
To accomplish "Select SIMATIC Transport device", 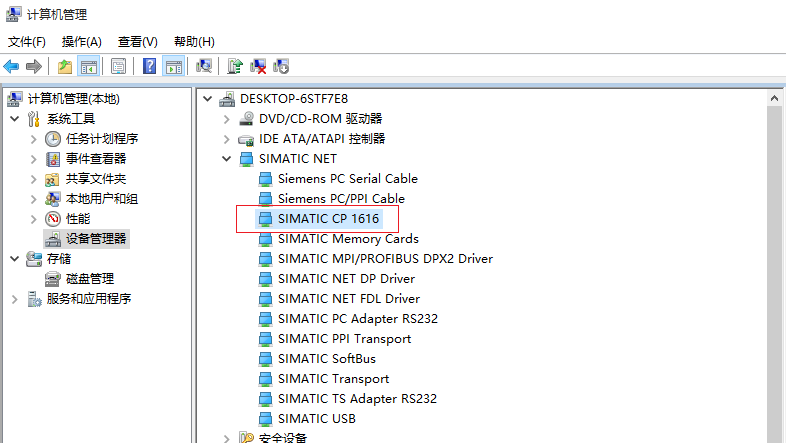I will 333,379.
